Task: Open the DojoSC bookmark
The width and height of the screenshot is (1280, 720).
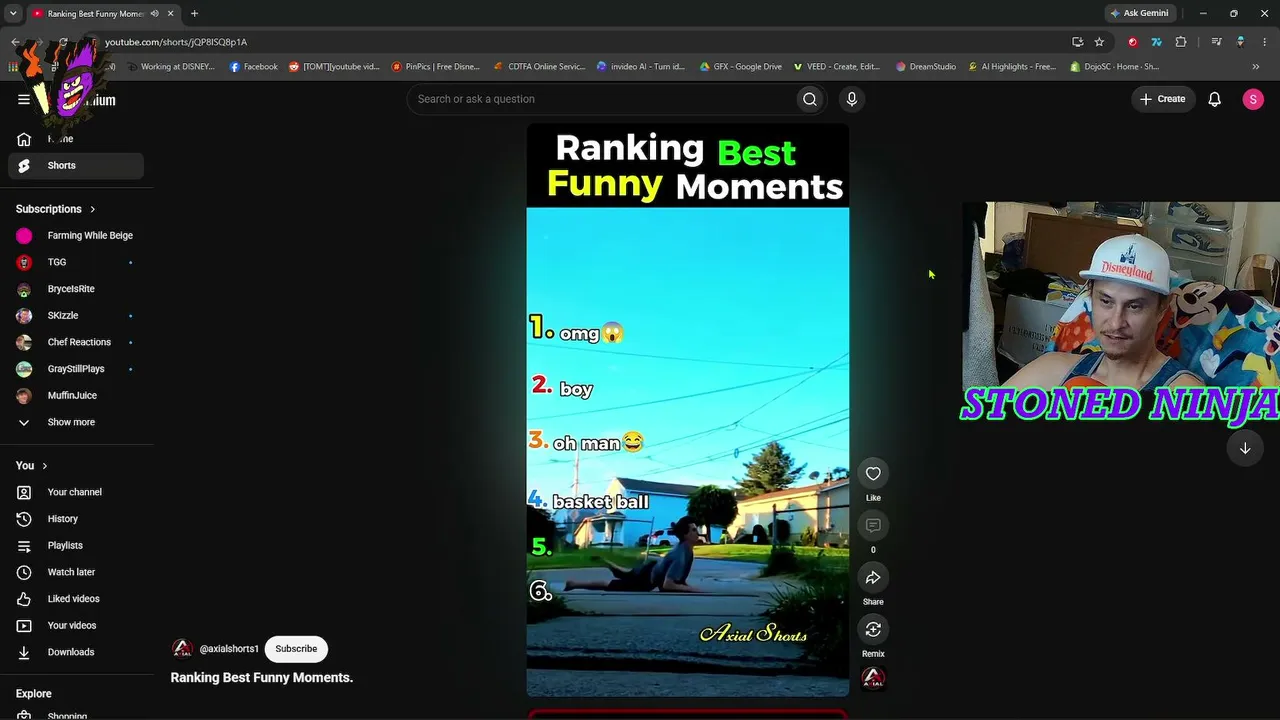Action: pos(1114,67)
